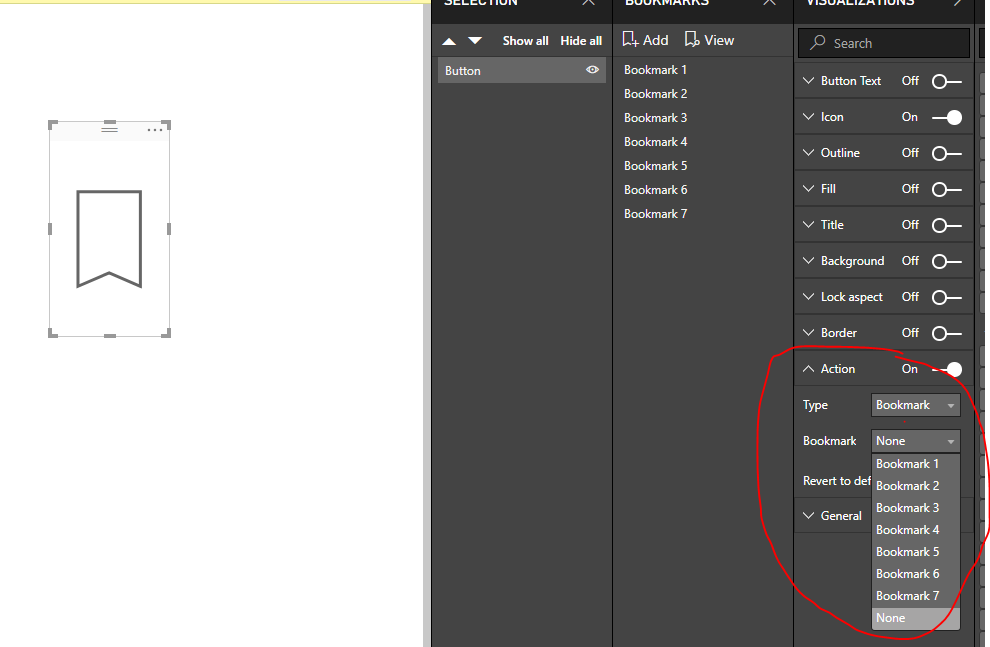Select None option in dropdown list
The image size is (990, 647).
(x=915, y=619)
